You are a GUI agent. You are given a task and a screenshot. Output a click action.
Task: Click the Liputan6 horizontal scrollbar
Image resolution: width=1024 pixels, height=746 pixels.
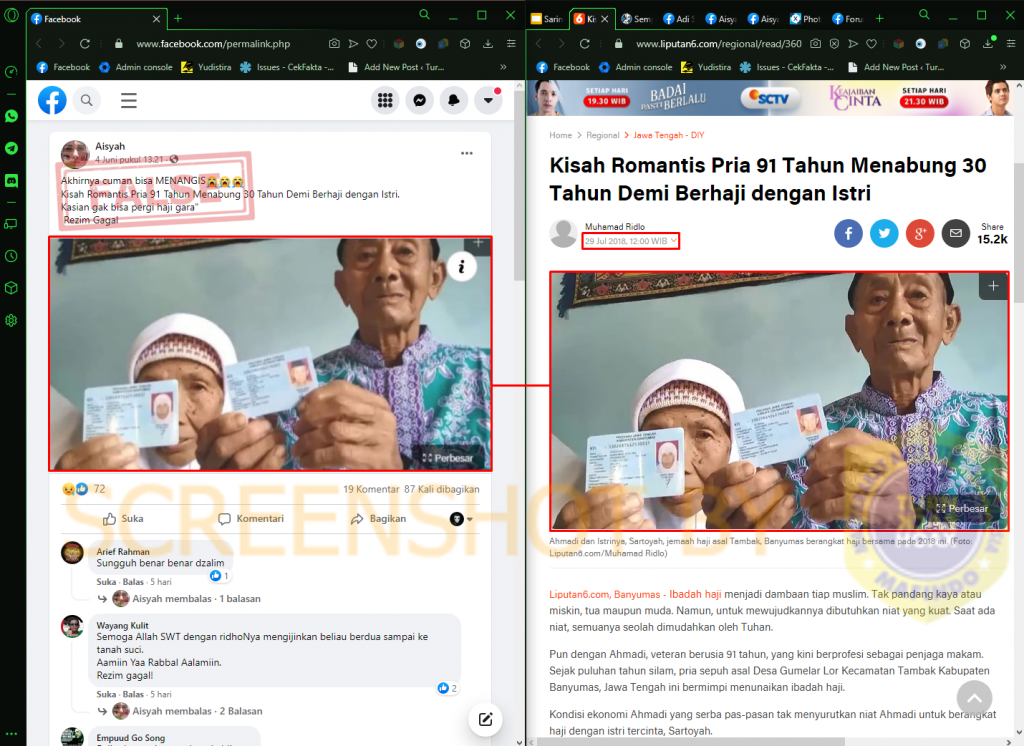click(x=690, y=741)
